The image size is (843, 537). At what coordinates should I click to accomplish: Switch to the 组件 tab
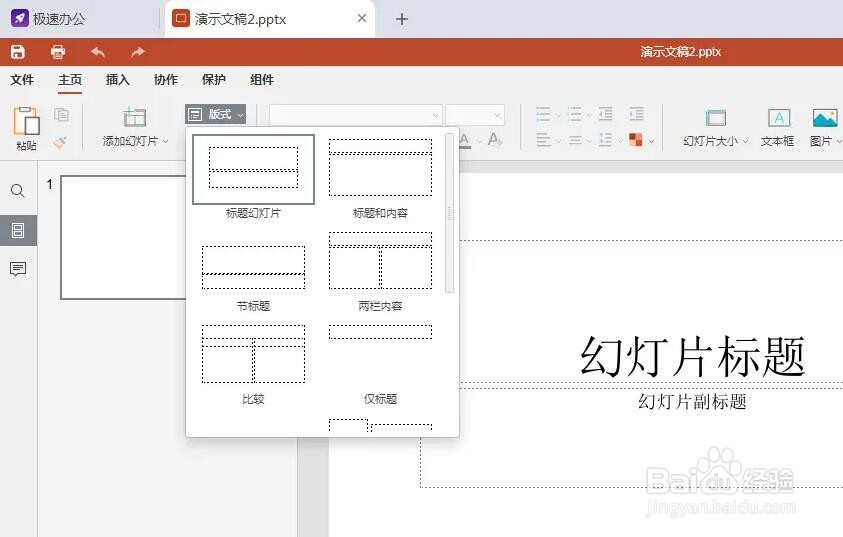click(x=262, y=80)
